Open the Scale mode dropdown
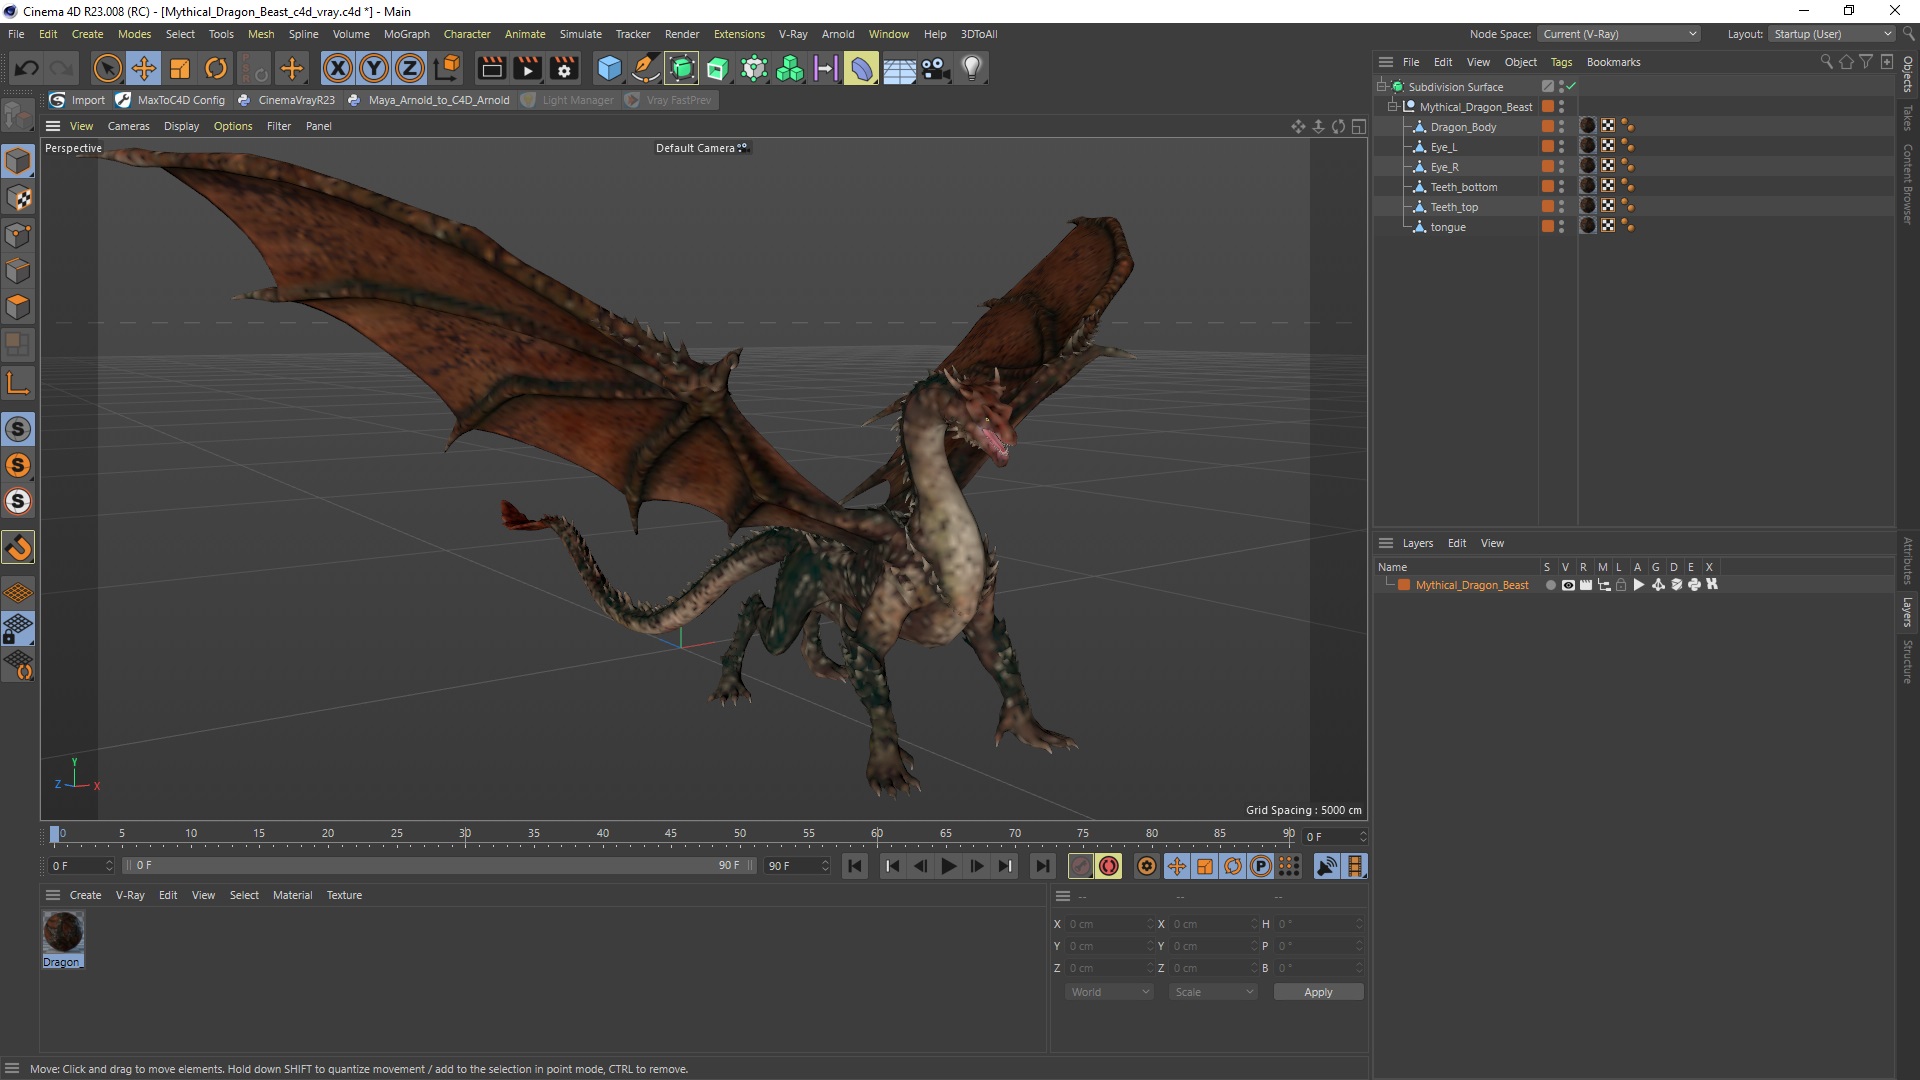Viewport: 1920px width, 1080px height. coord(1213,992)
